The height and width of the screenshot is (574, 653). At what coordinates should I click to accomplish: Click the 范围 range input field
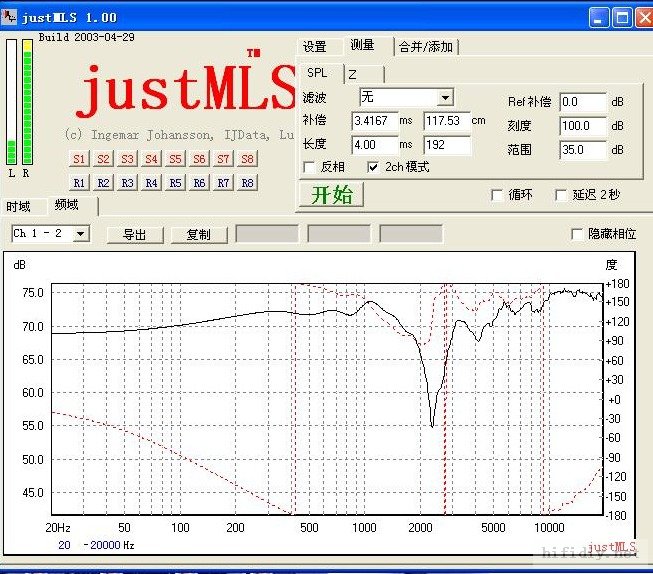(x=582, y=150)
